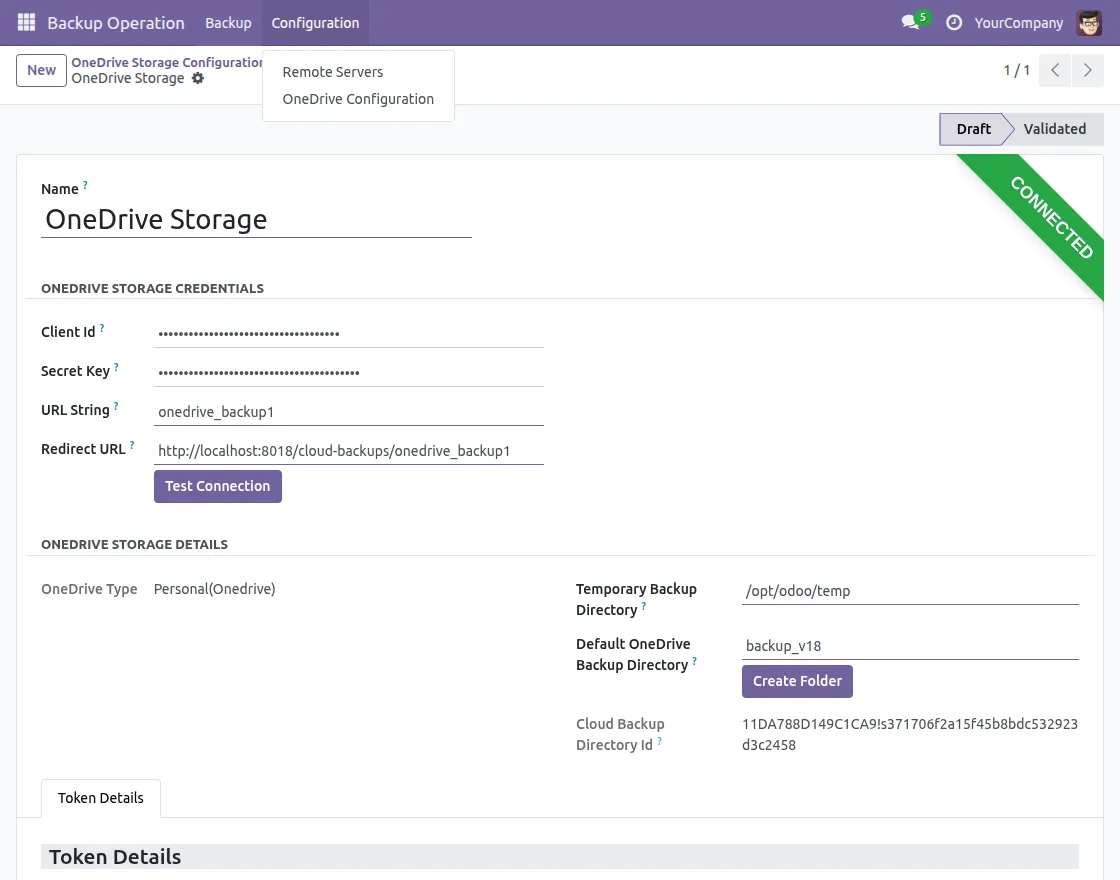Open the Backup menu
Viewport: 1120px width, 880px height.
click(x=228, y=22)
